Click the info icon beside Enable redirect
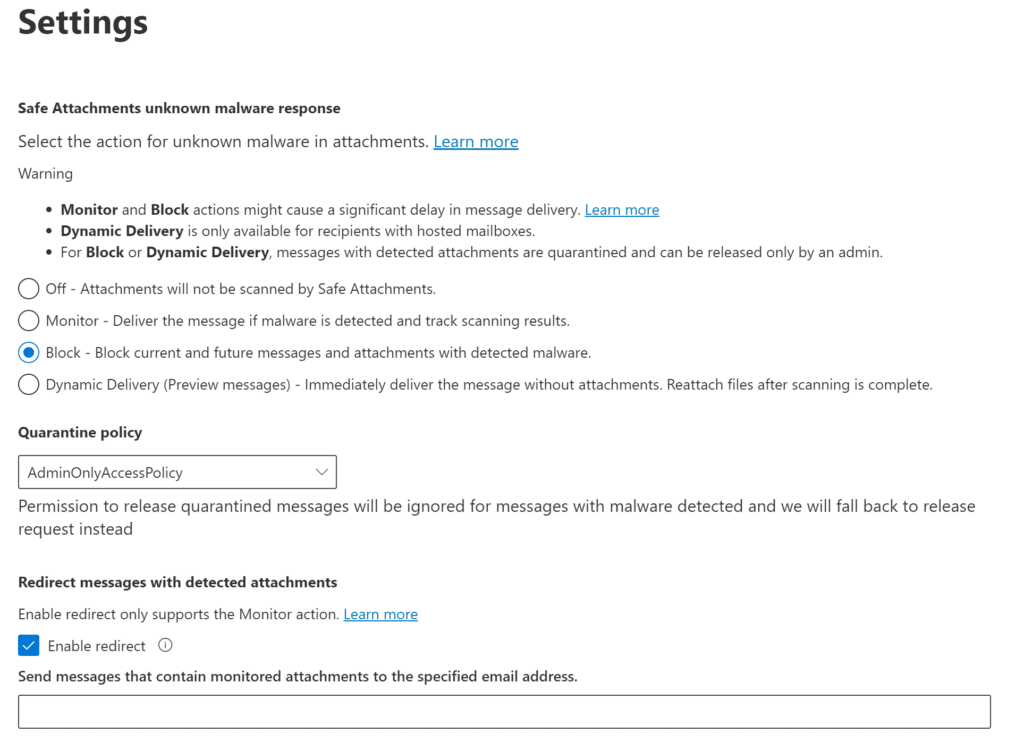 pos(163,645)
